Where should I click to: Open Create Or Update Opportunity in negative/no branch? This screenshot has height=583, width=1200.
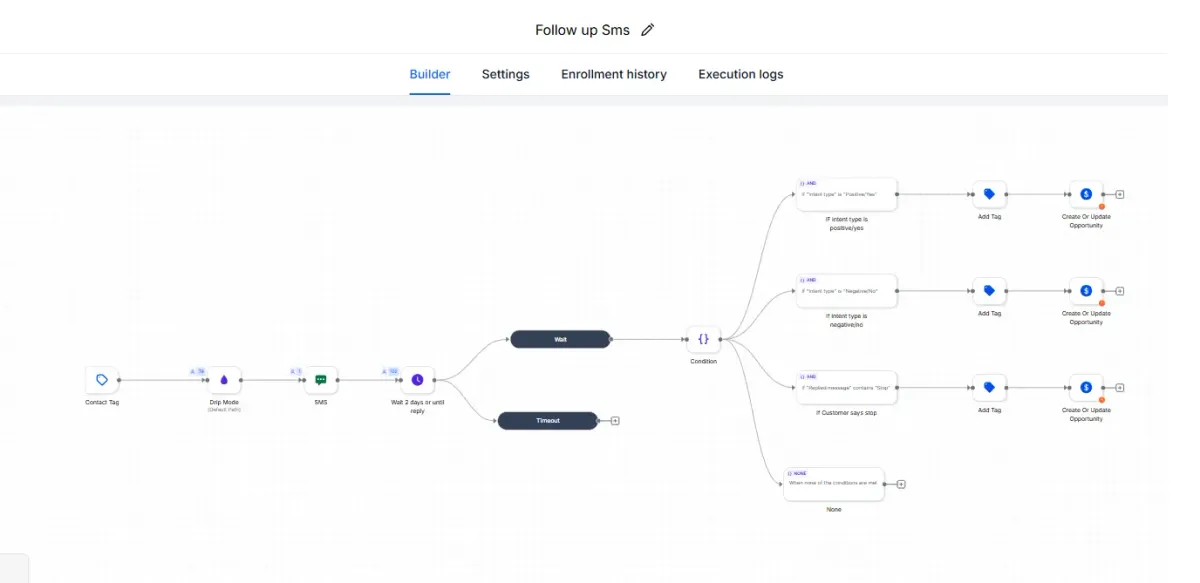pos(1086,291)
